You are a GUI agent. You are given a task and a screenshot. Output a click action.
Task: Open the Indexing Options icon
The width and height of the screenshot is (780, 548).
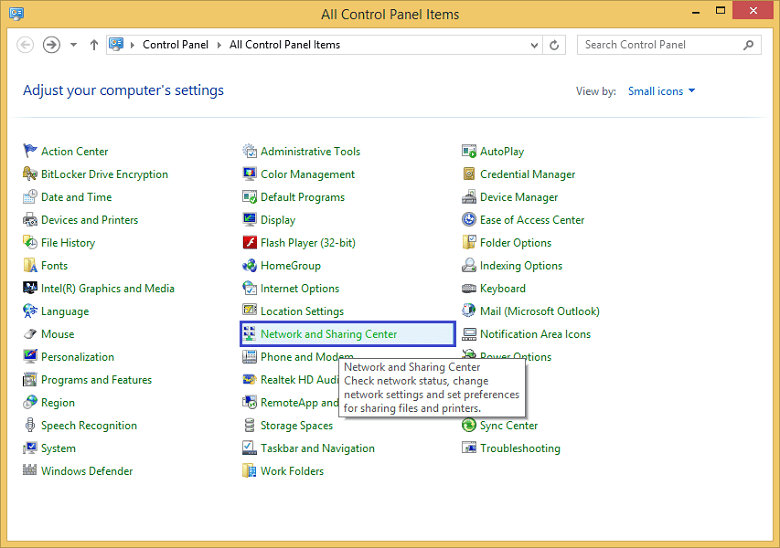coord(469,265)
